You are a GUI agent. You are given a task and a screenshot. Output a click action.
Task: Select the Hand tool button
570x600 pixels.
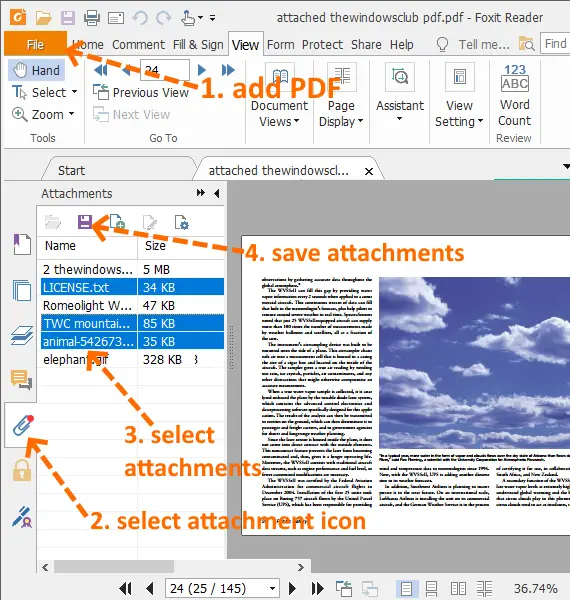[x=37, y=70]
